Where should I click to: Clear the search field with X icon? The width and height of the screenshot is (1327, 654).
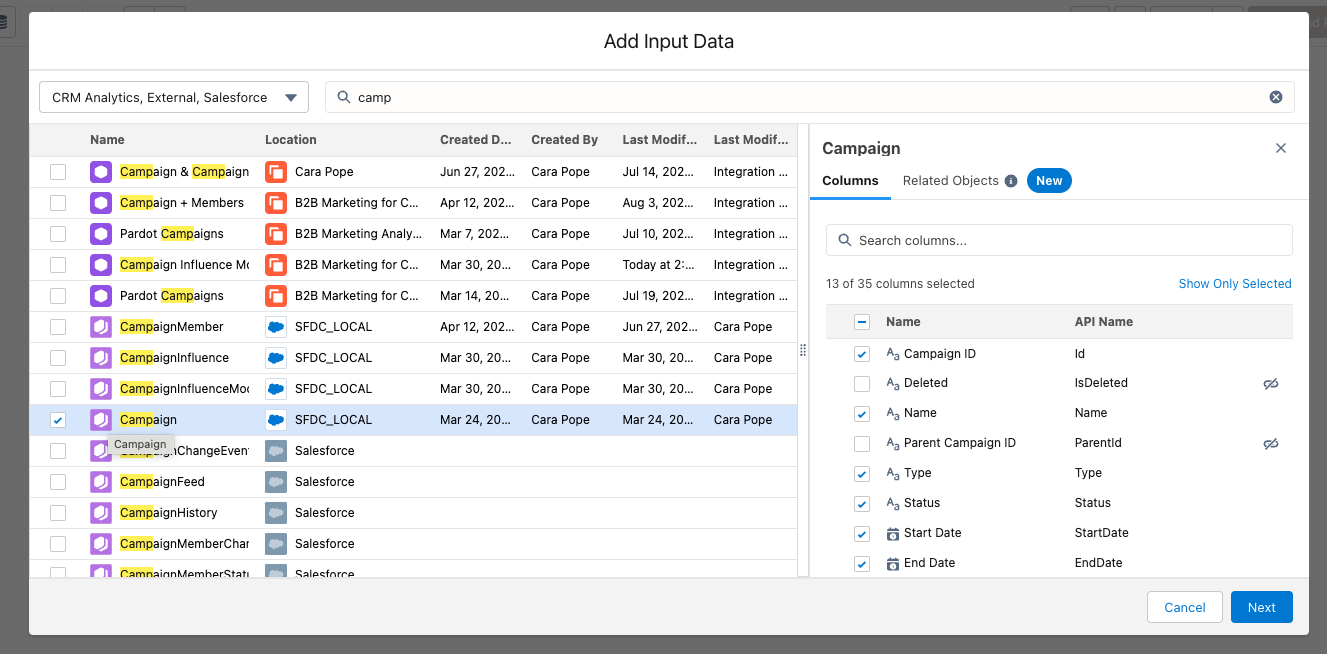point(1276,97)
